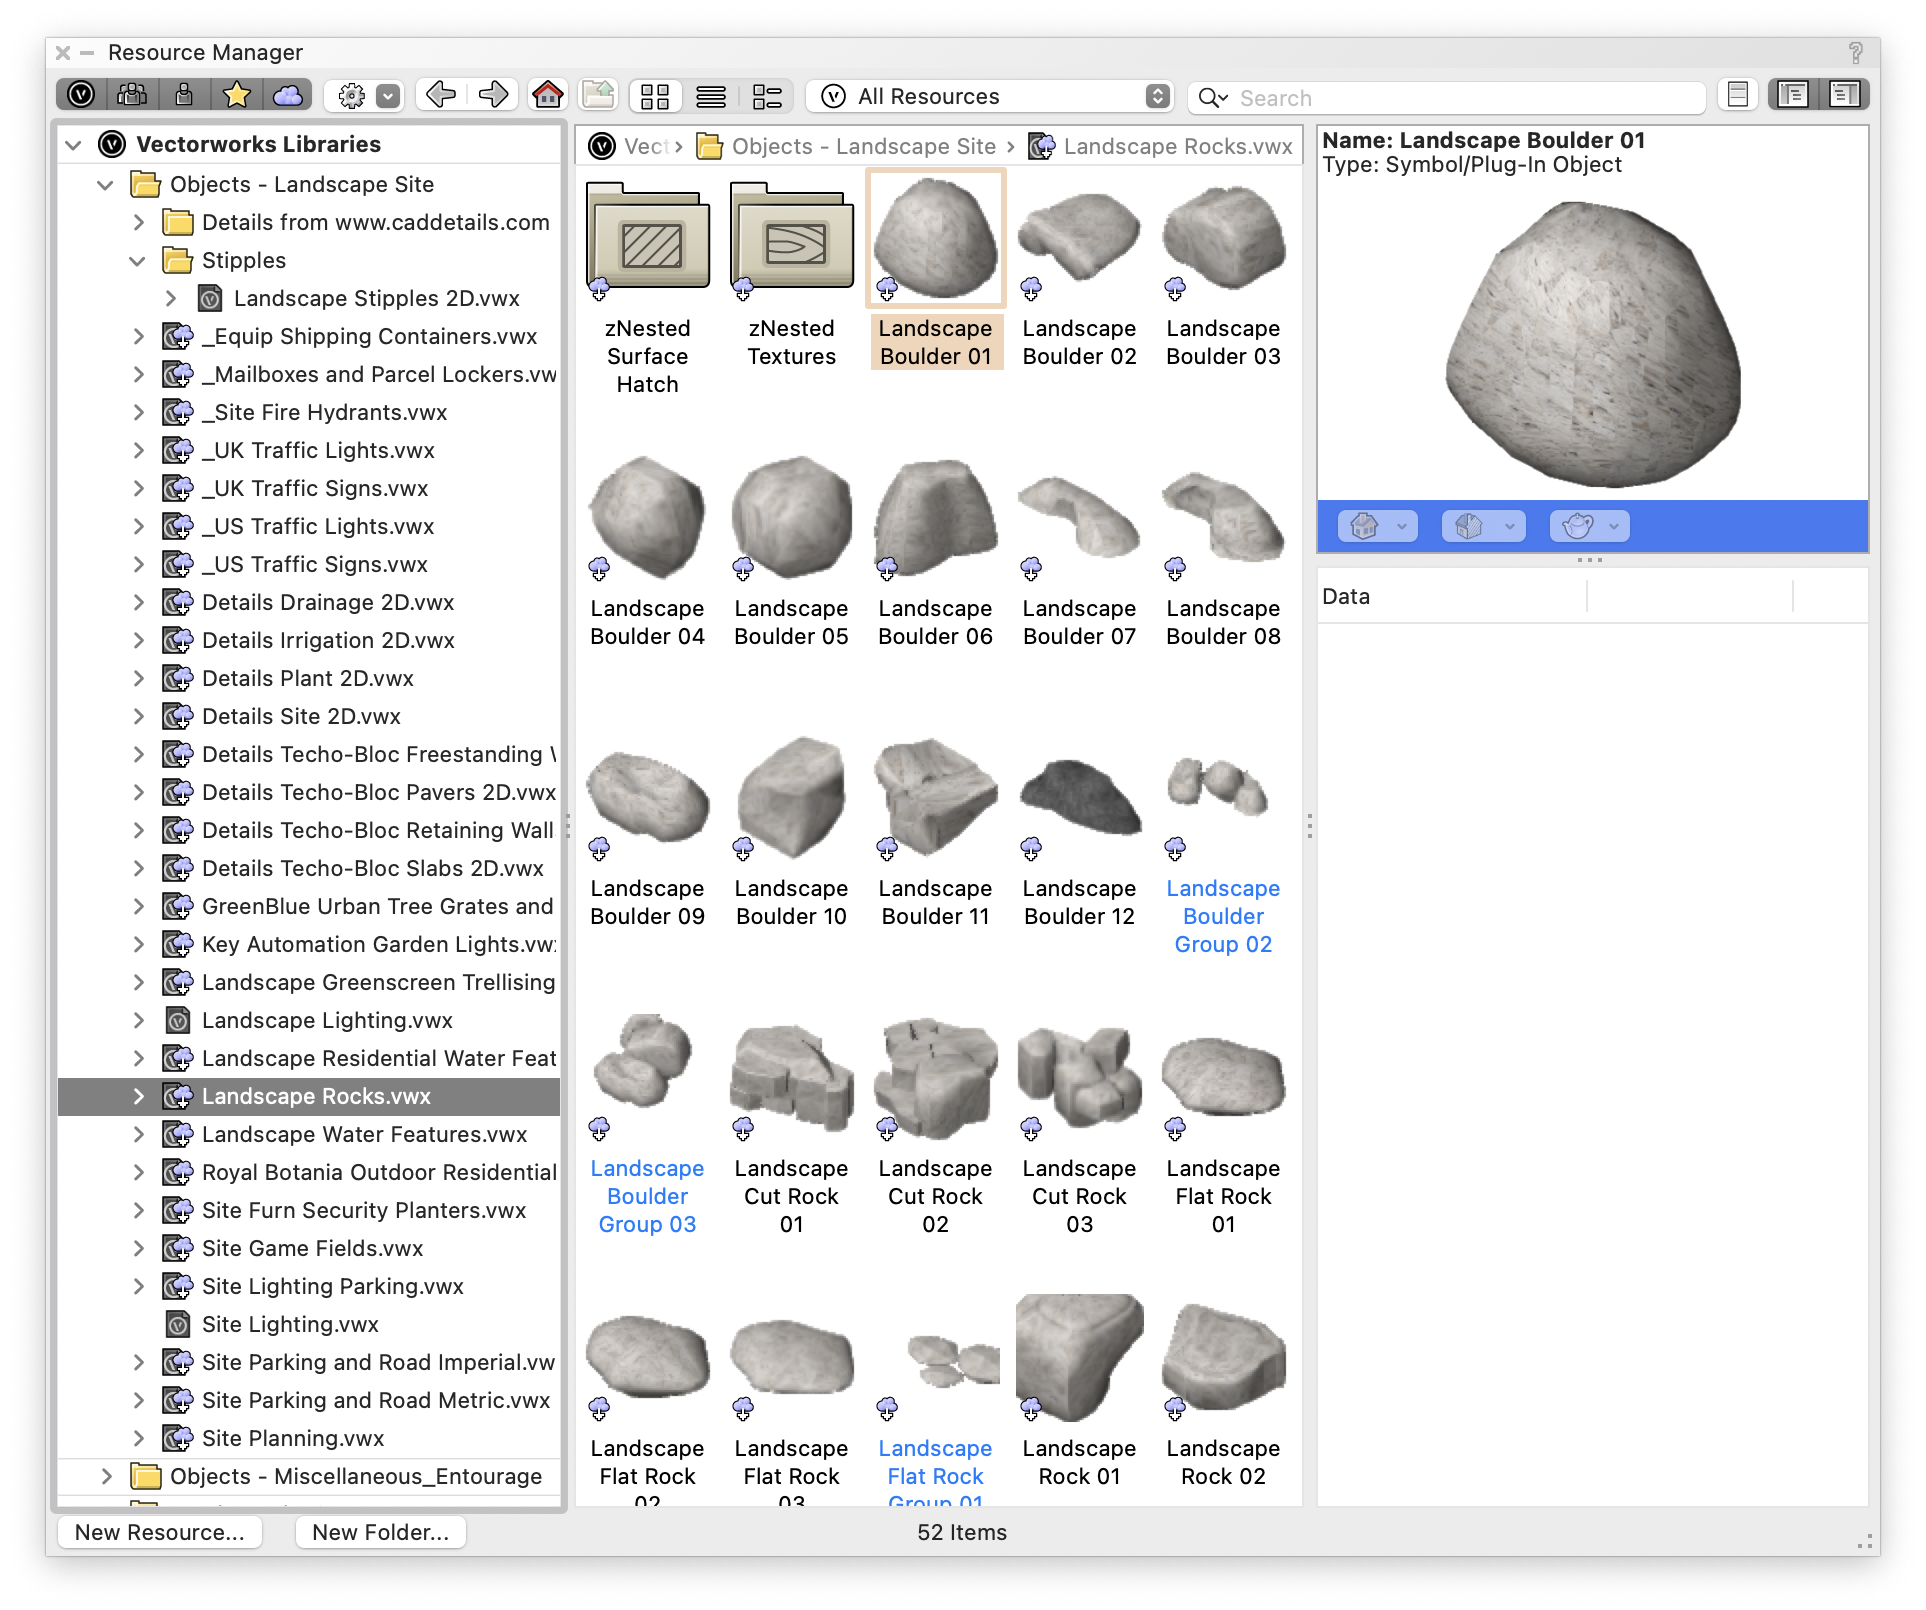Switch to list view mode

(x=711, y=95)
